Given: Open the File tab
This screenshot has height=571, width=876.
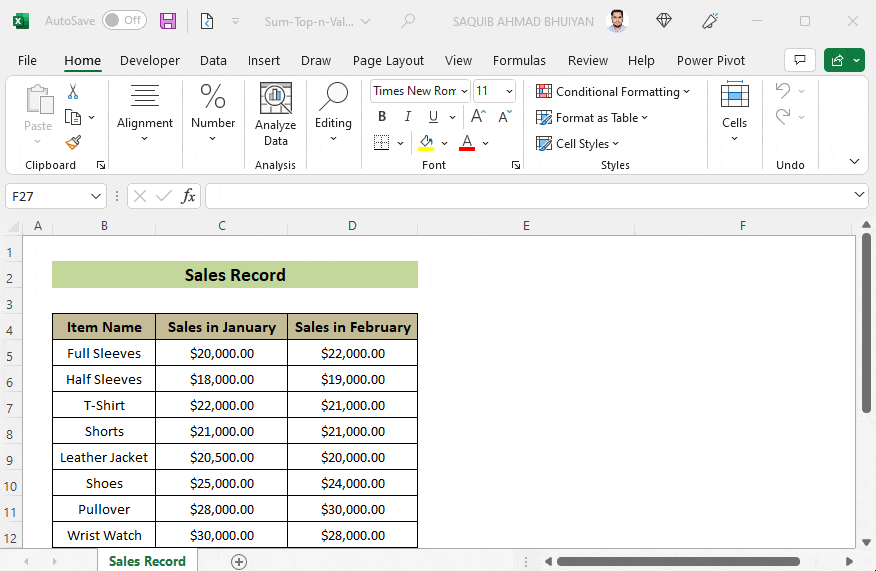Looking at the screenshot, I should pos(27,60).
